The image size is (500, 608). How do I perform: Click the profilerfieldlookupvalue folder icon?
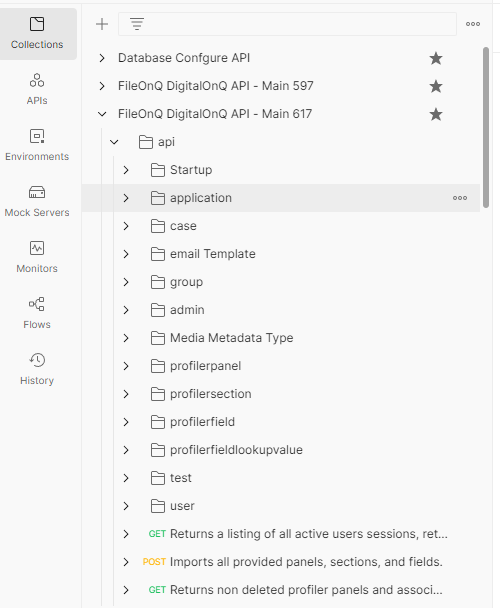pyautogui.click(x=157, y=450)
